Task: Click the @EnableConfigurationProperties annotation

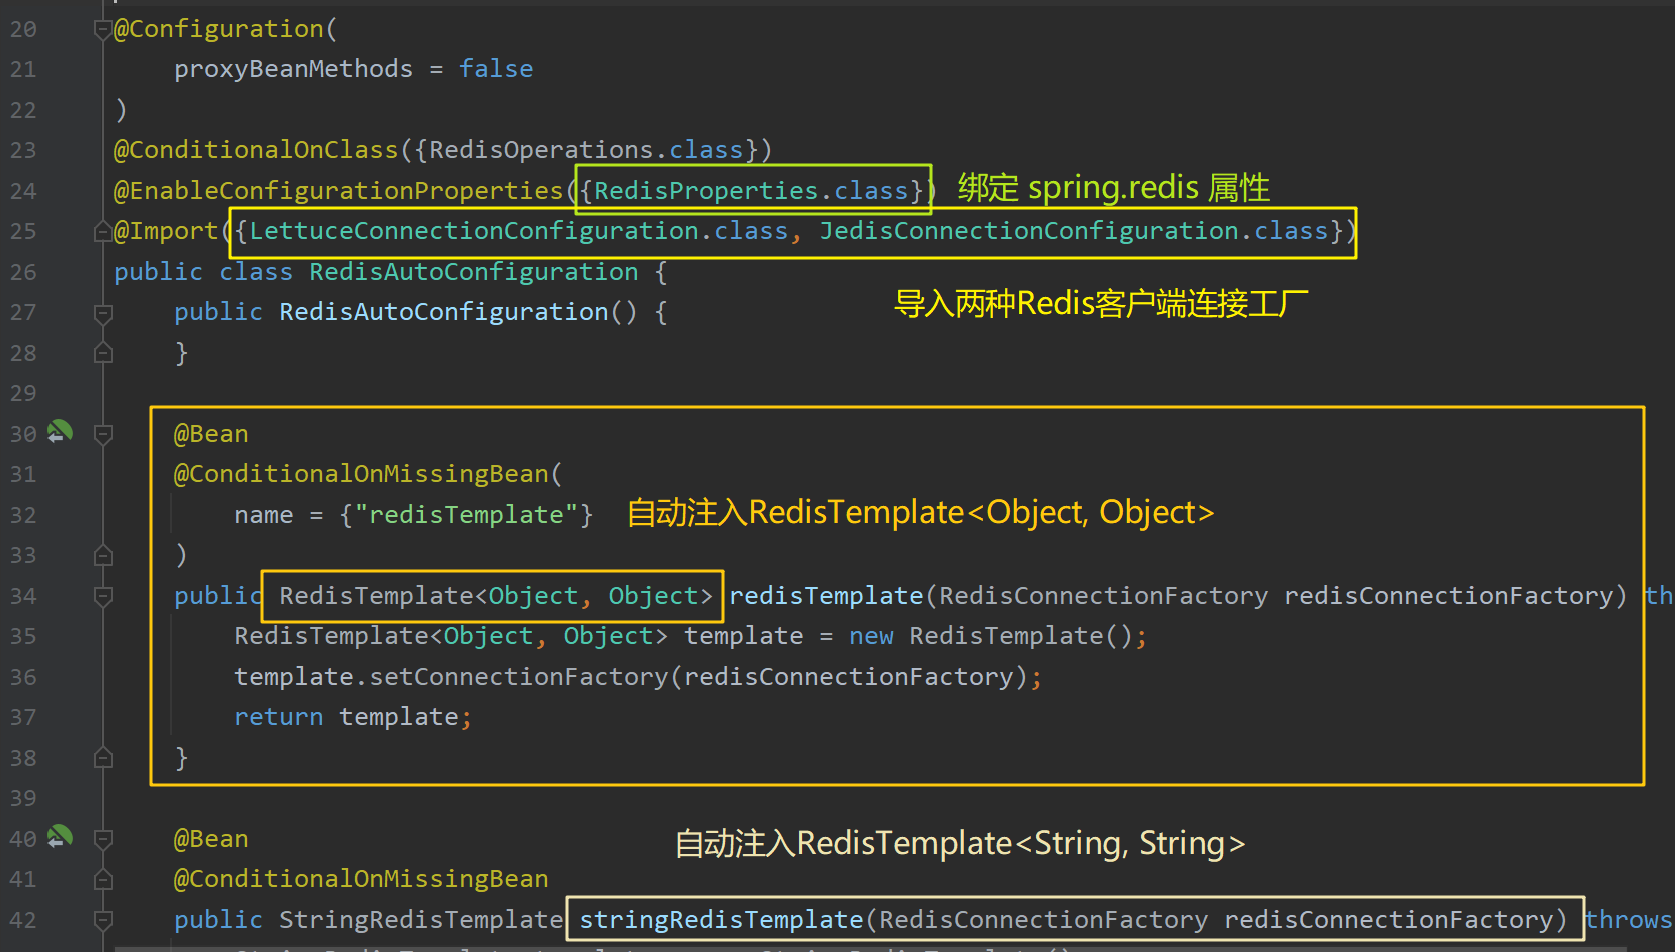Action: 339,190
